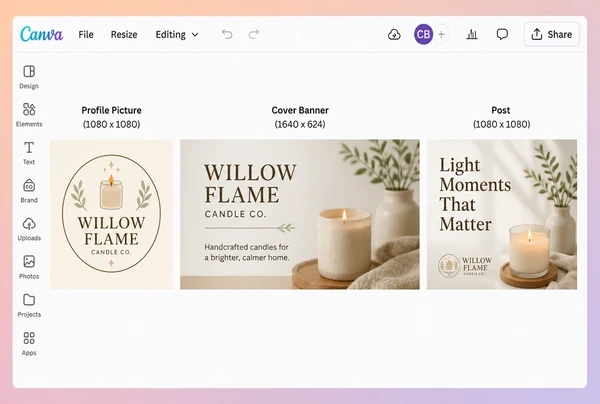Select the Profile Picture logo design

tap(111, 214)
